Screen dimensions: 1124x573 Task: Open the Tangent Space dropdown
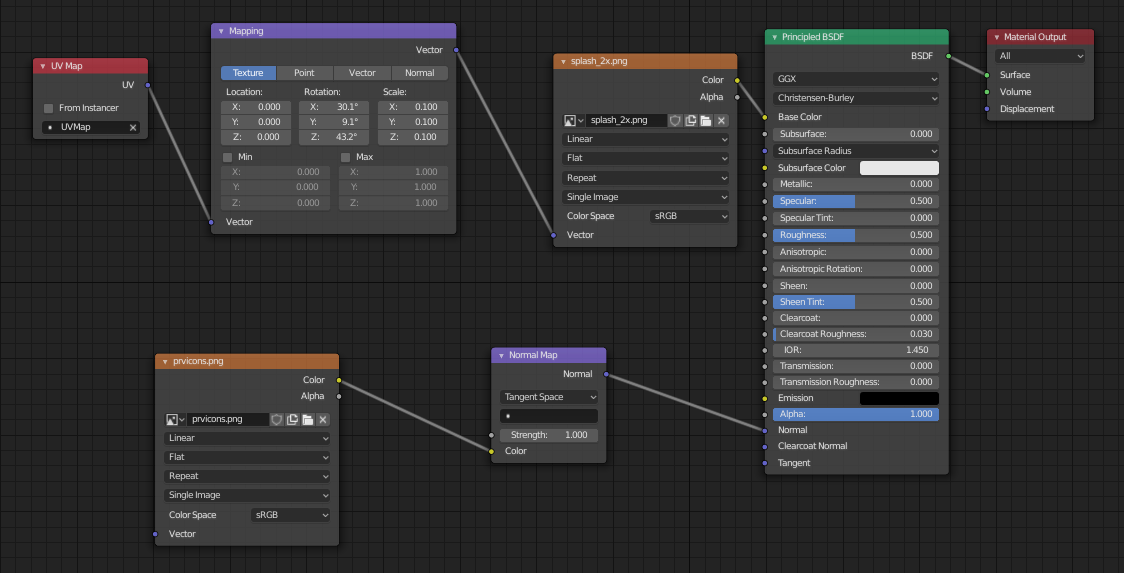tap(548, 397)
